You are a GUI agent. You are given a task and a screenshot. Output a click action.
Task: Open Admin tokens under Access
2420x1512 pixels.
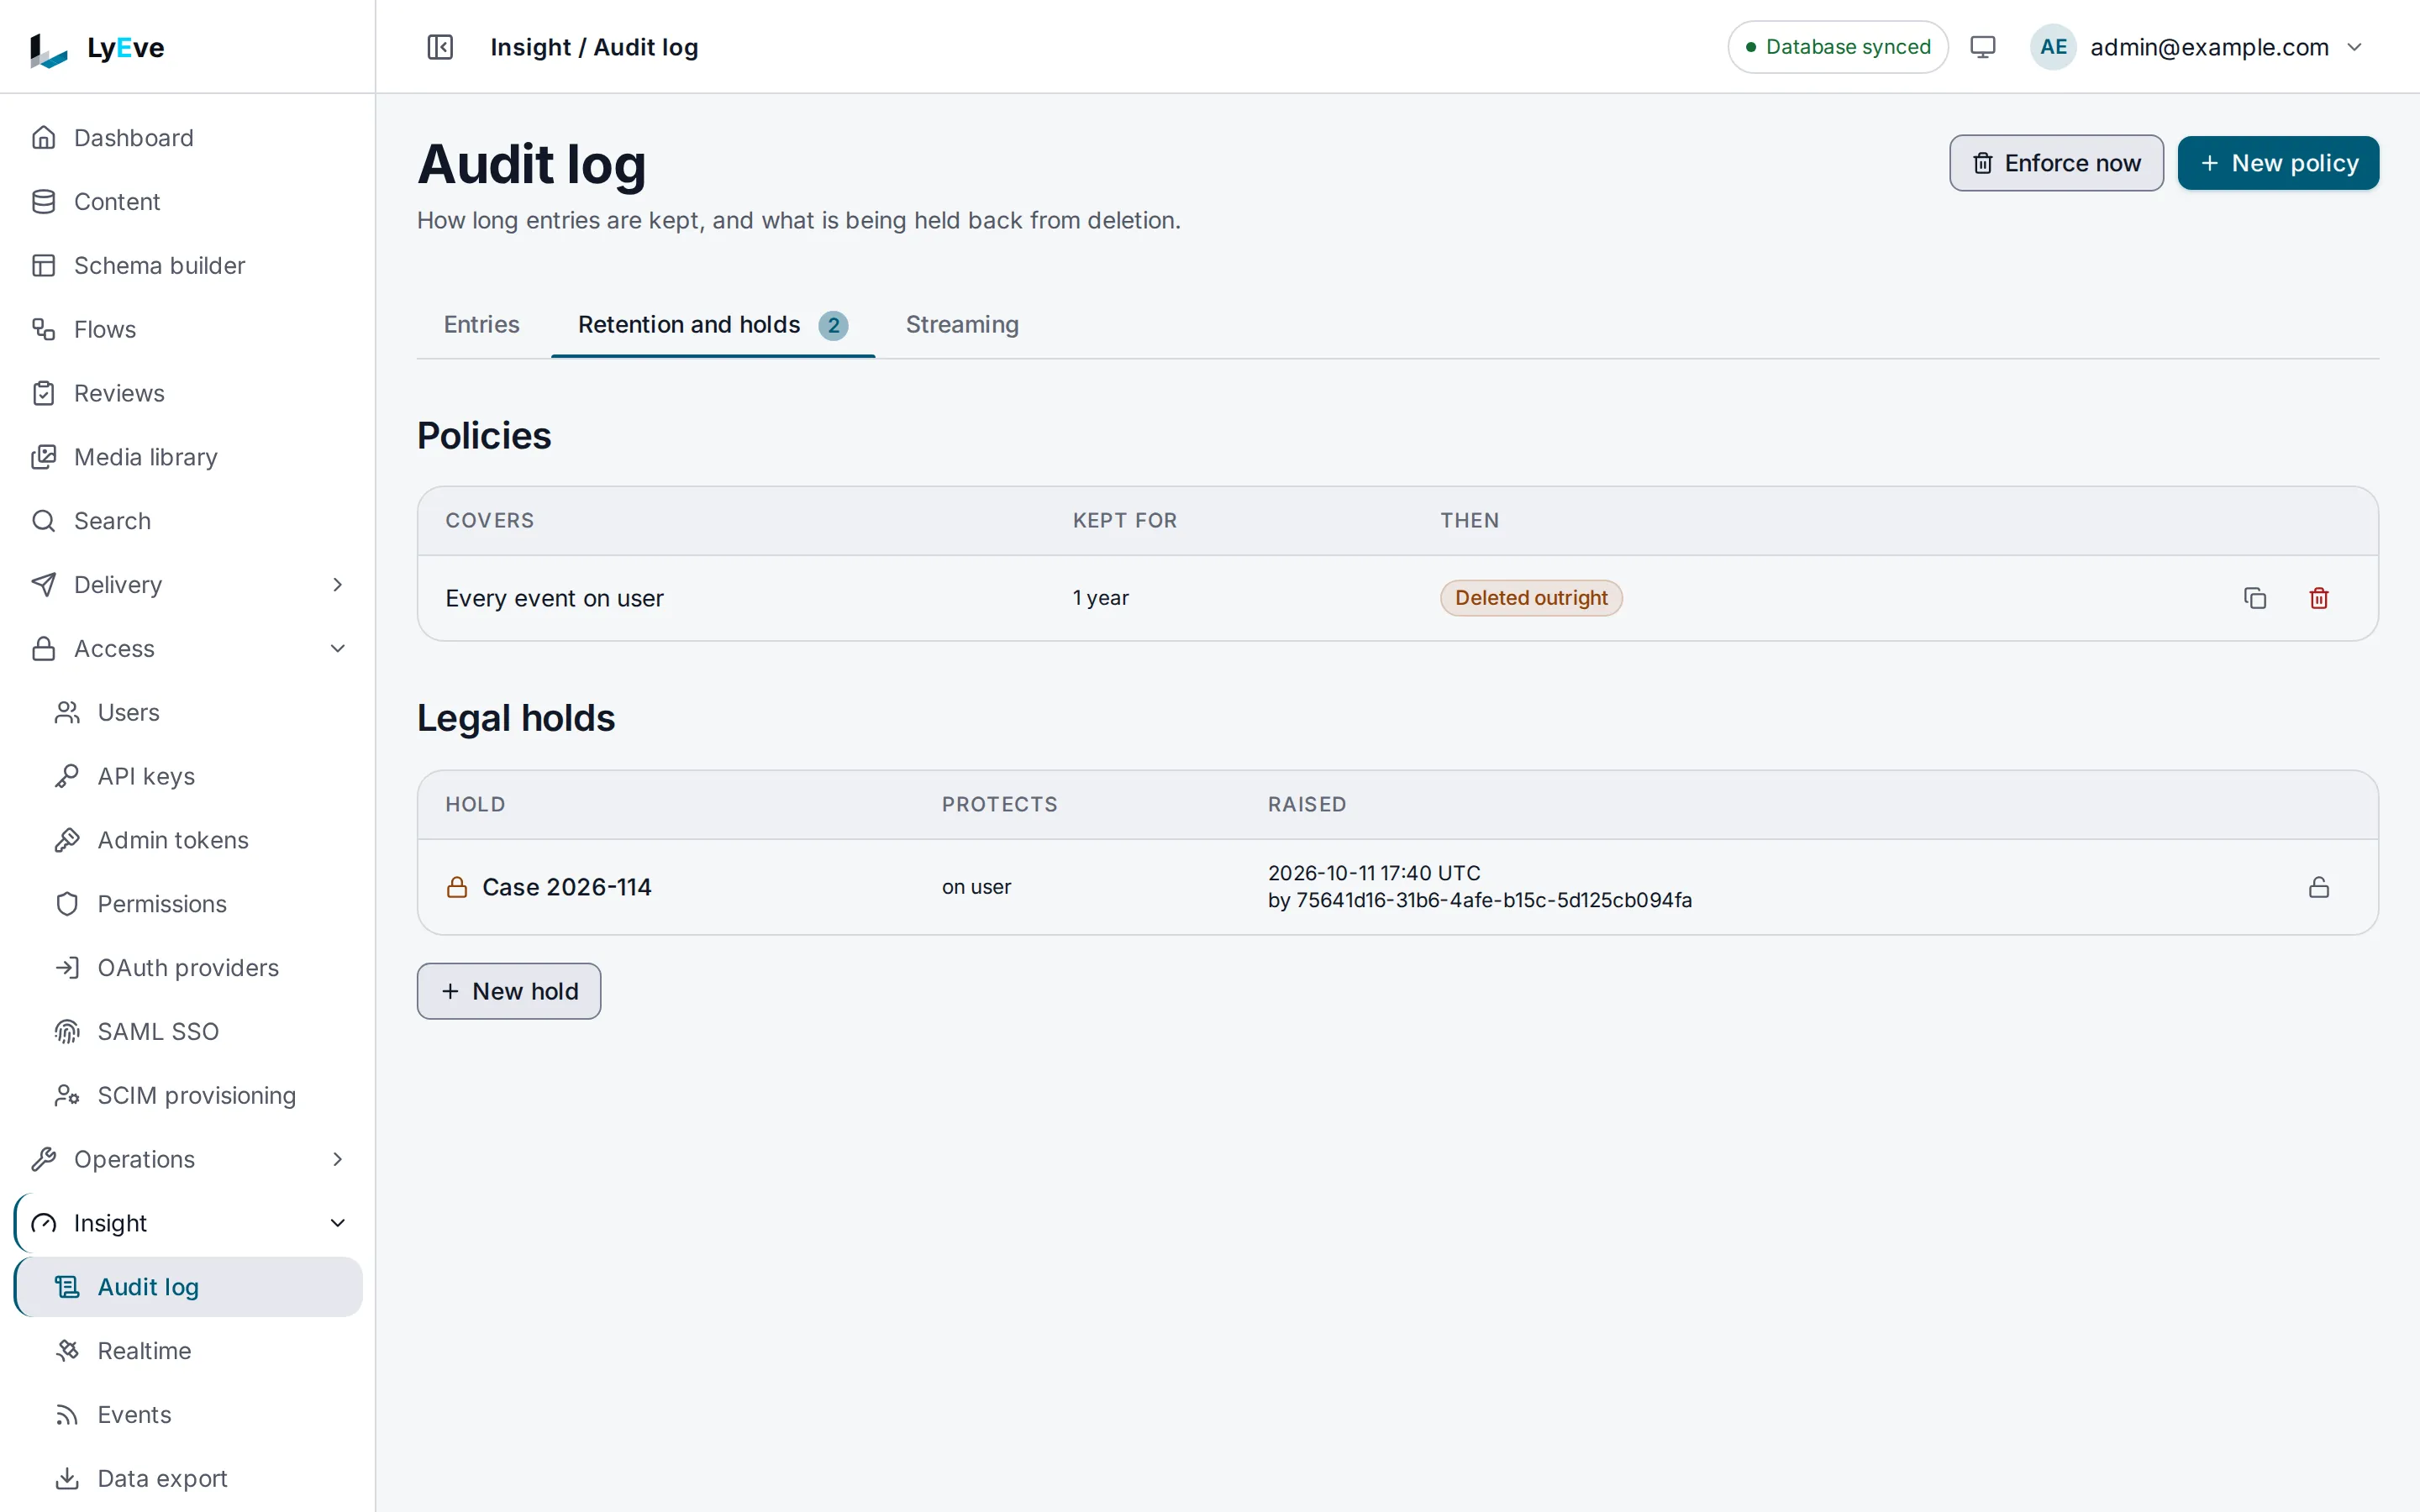pyautogui.click(x=188, y=840)
